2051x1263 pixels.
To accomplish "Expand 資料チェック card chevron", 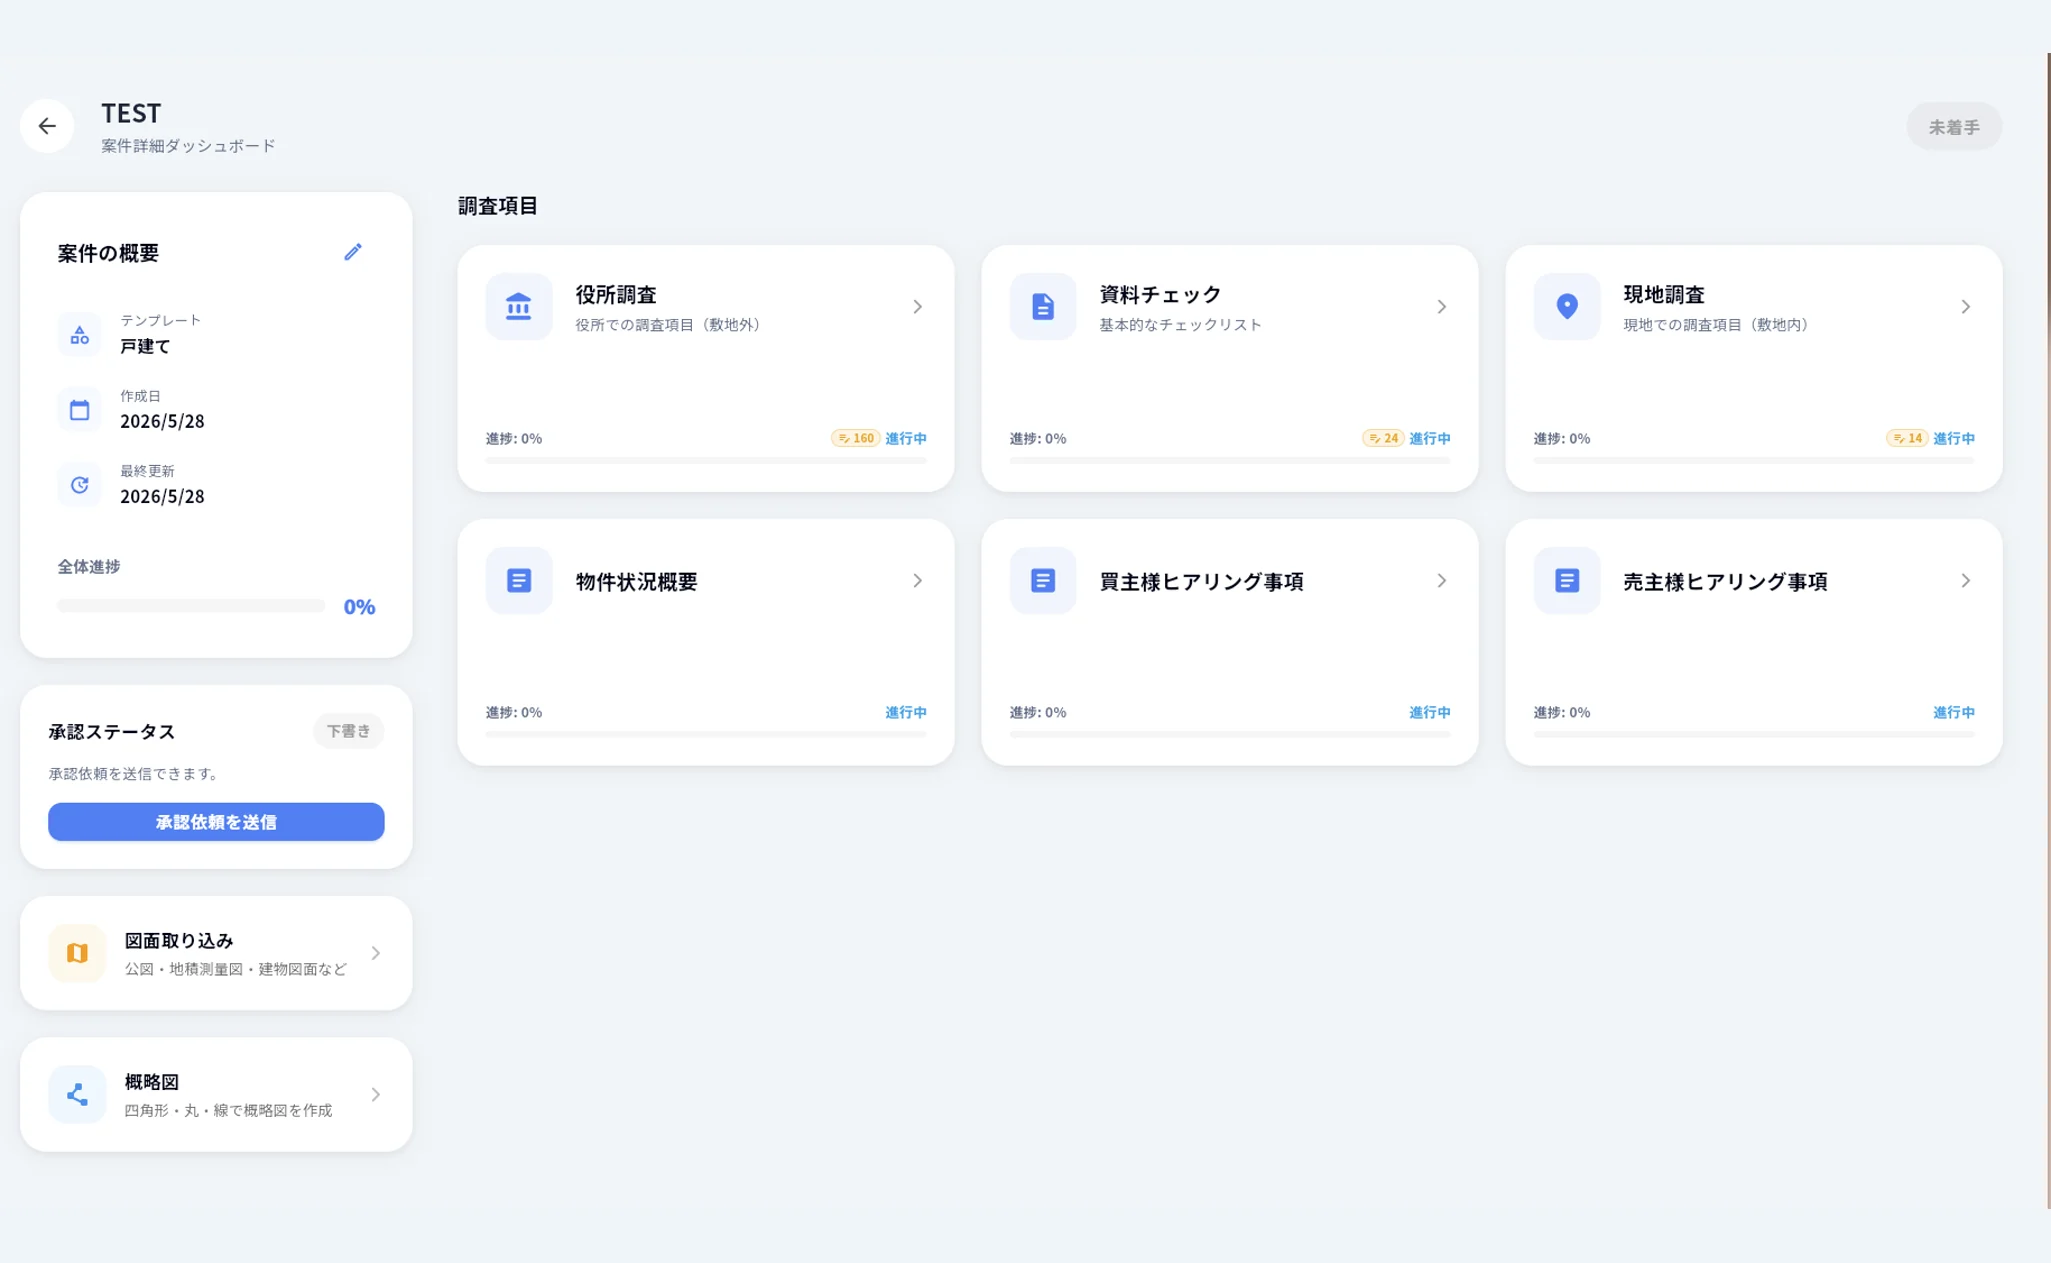I will tap(1441, 307).
